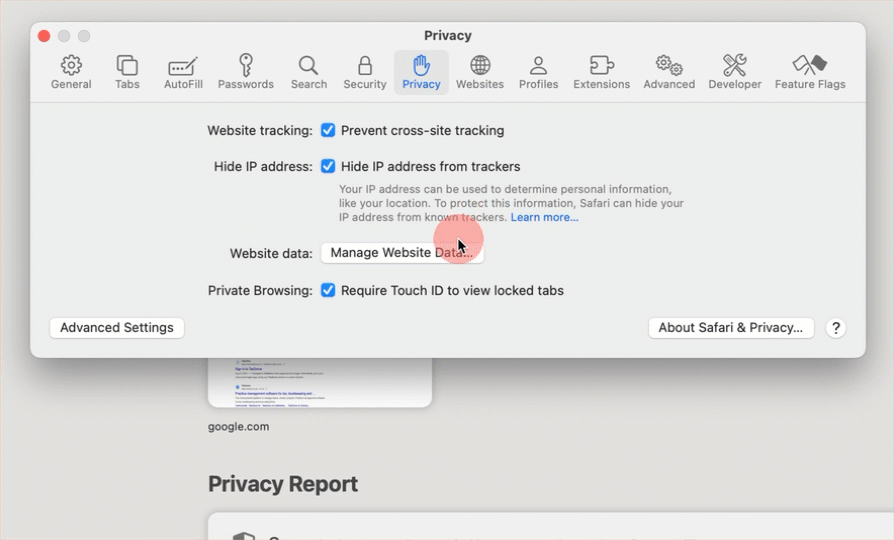Select the Passwords key icon
This screenshot has height=540, width=894.
[245, 72]
